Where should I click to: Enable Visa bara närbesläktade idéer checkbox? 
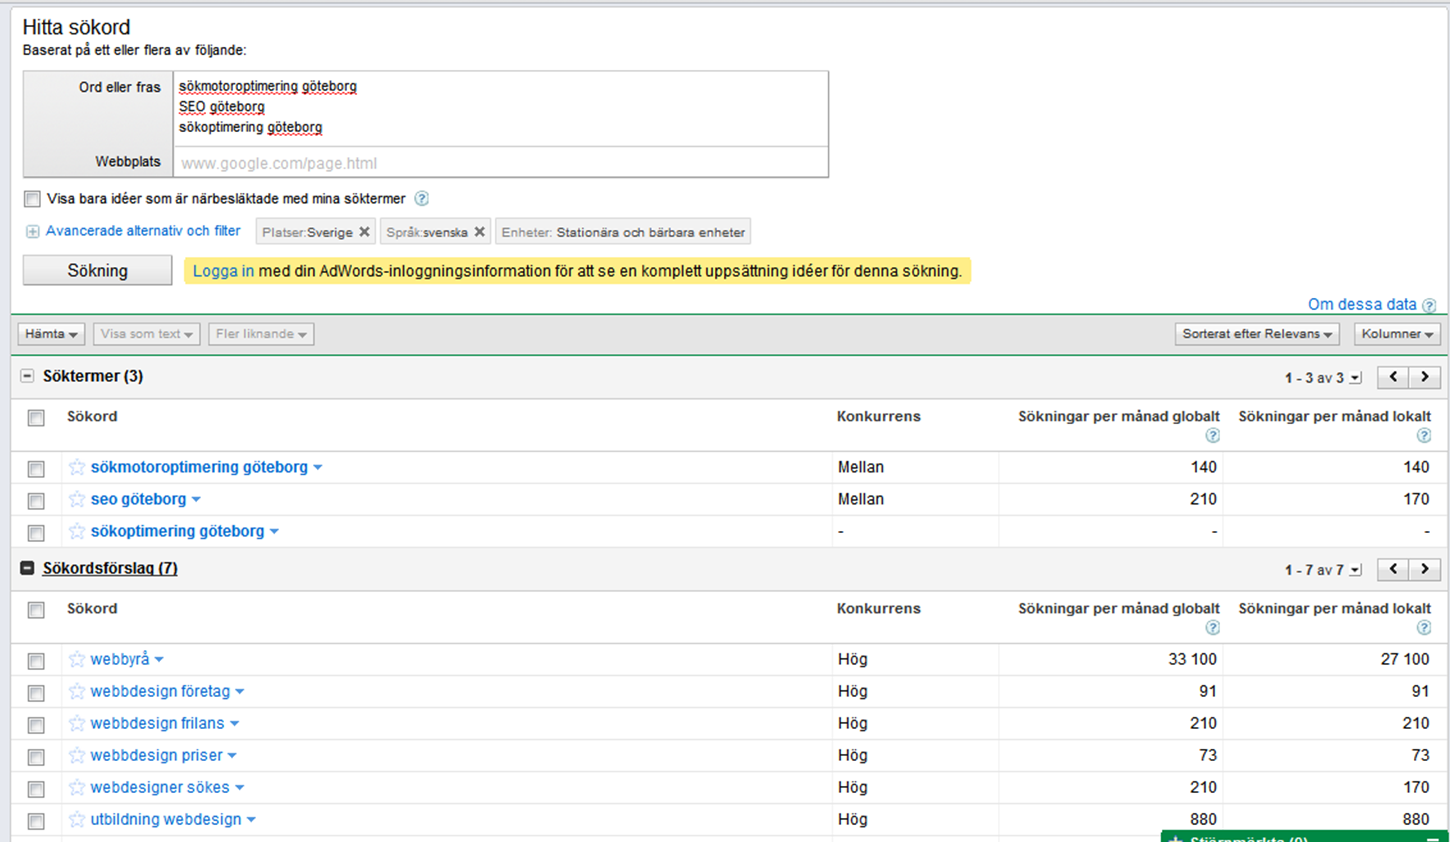point(32,199)
